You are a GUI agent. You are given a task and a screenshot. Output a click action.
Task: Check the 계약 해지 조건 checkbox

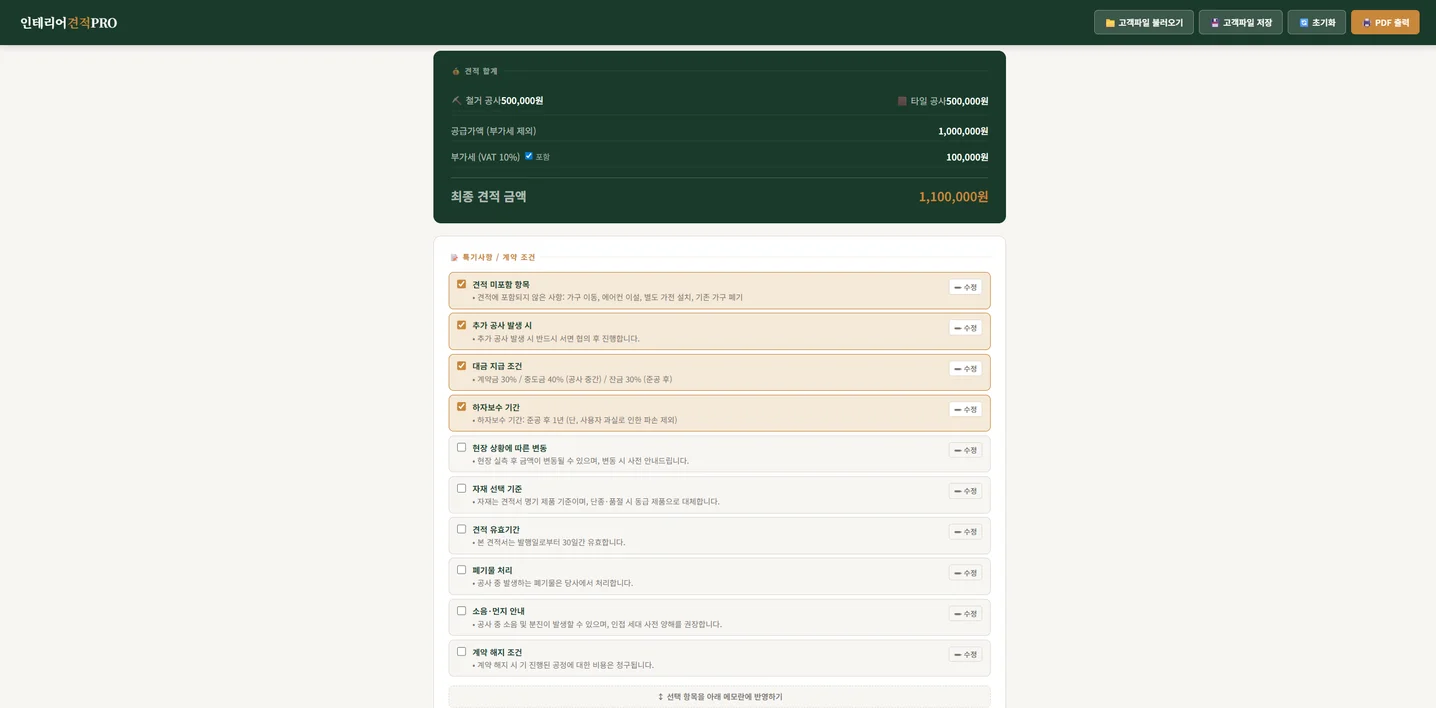tap(461, 652)
